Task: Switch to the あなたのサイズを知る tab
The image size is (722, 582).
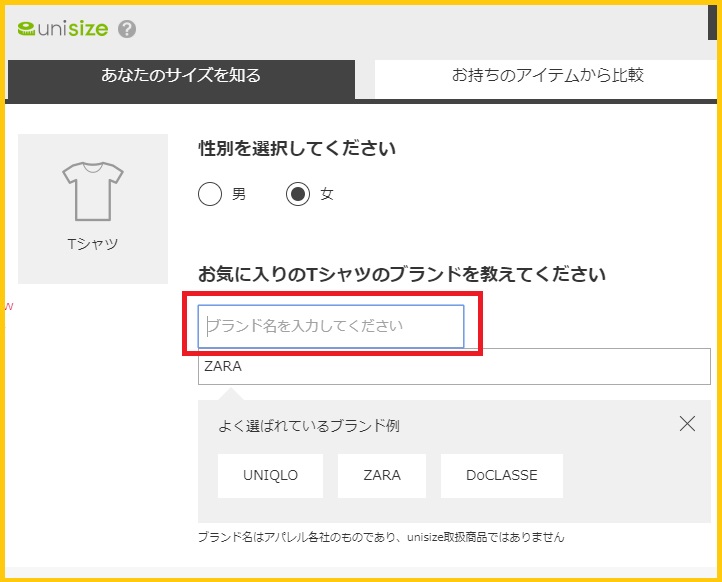Action: (181, 76)
